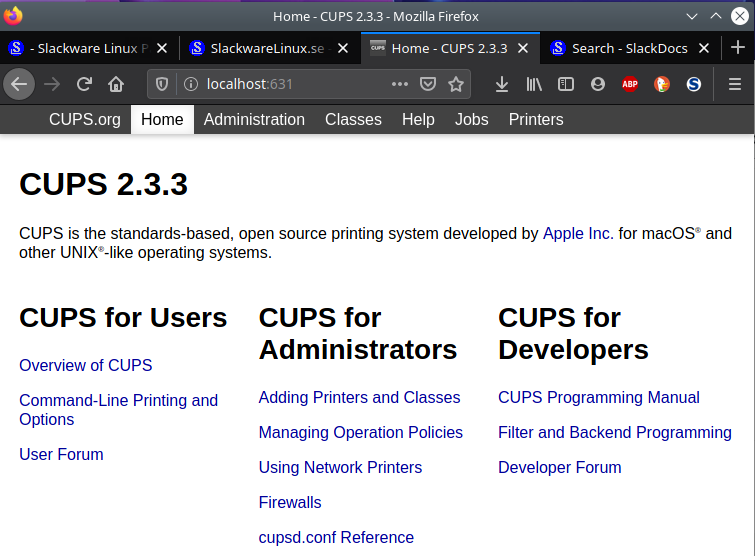Image resolution: width=755 pixels, height=556 pixels.
Task: Open the Firefox account icon
Action: pyautogui.click(x=598, y=84)
